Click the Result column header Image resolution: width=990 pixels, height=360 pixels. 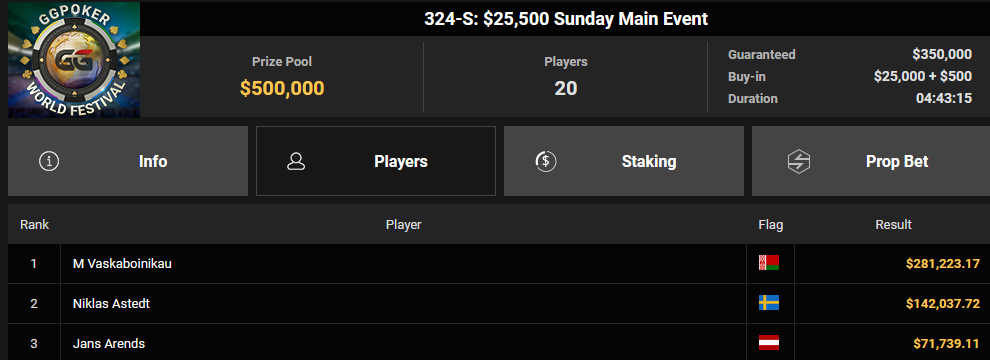893,224
